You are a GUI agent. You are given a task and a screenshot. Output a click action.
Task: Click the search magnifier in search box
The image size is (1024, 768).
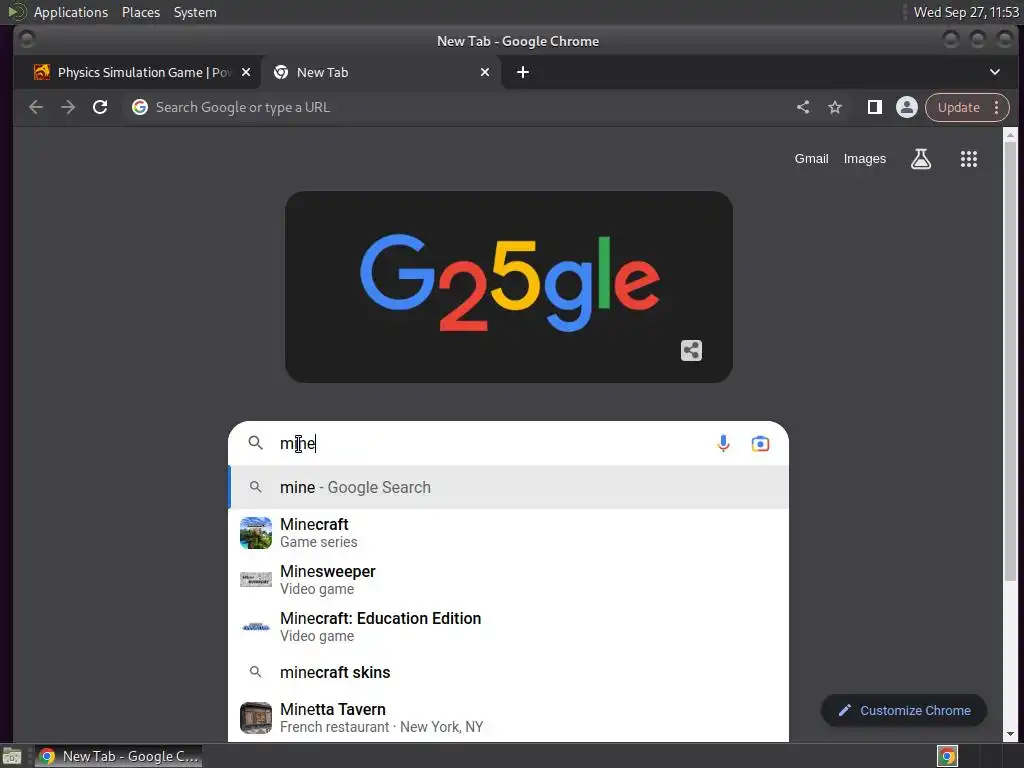click(x=255, y=443)
